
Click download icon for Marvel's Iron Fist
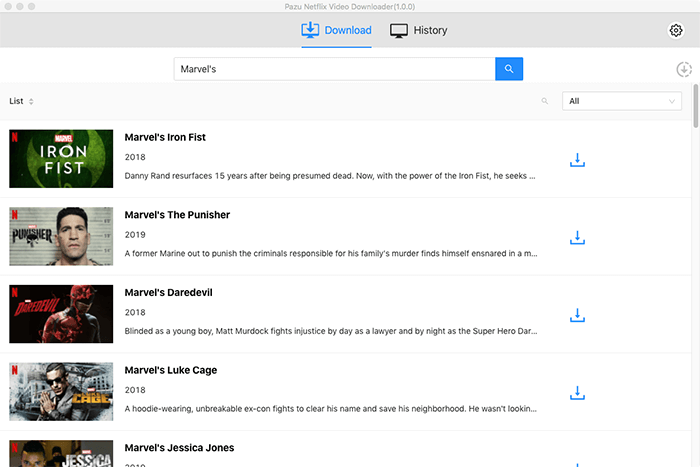pos(577,160)
